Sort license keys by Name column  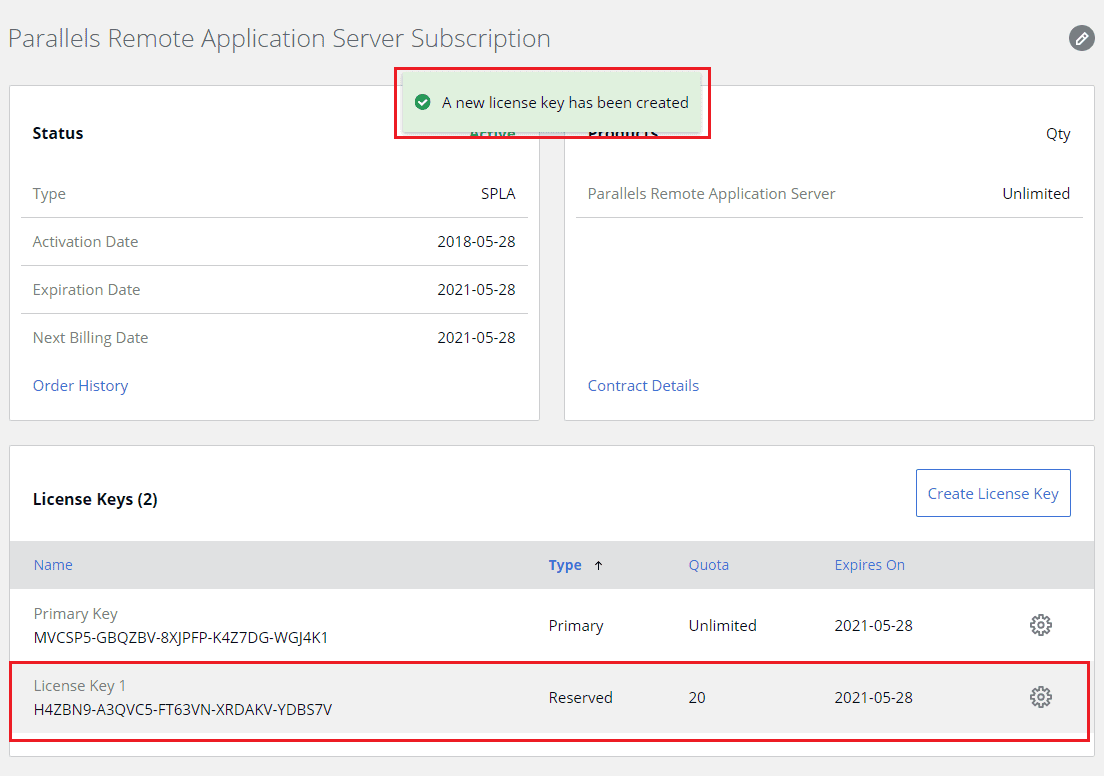click(x=53, y=565)
